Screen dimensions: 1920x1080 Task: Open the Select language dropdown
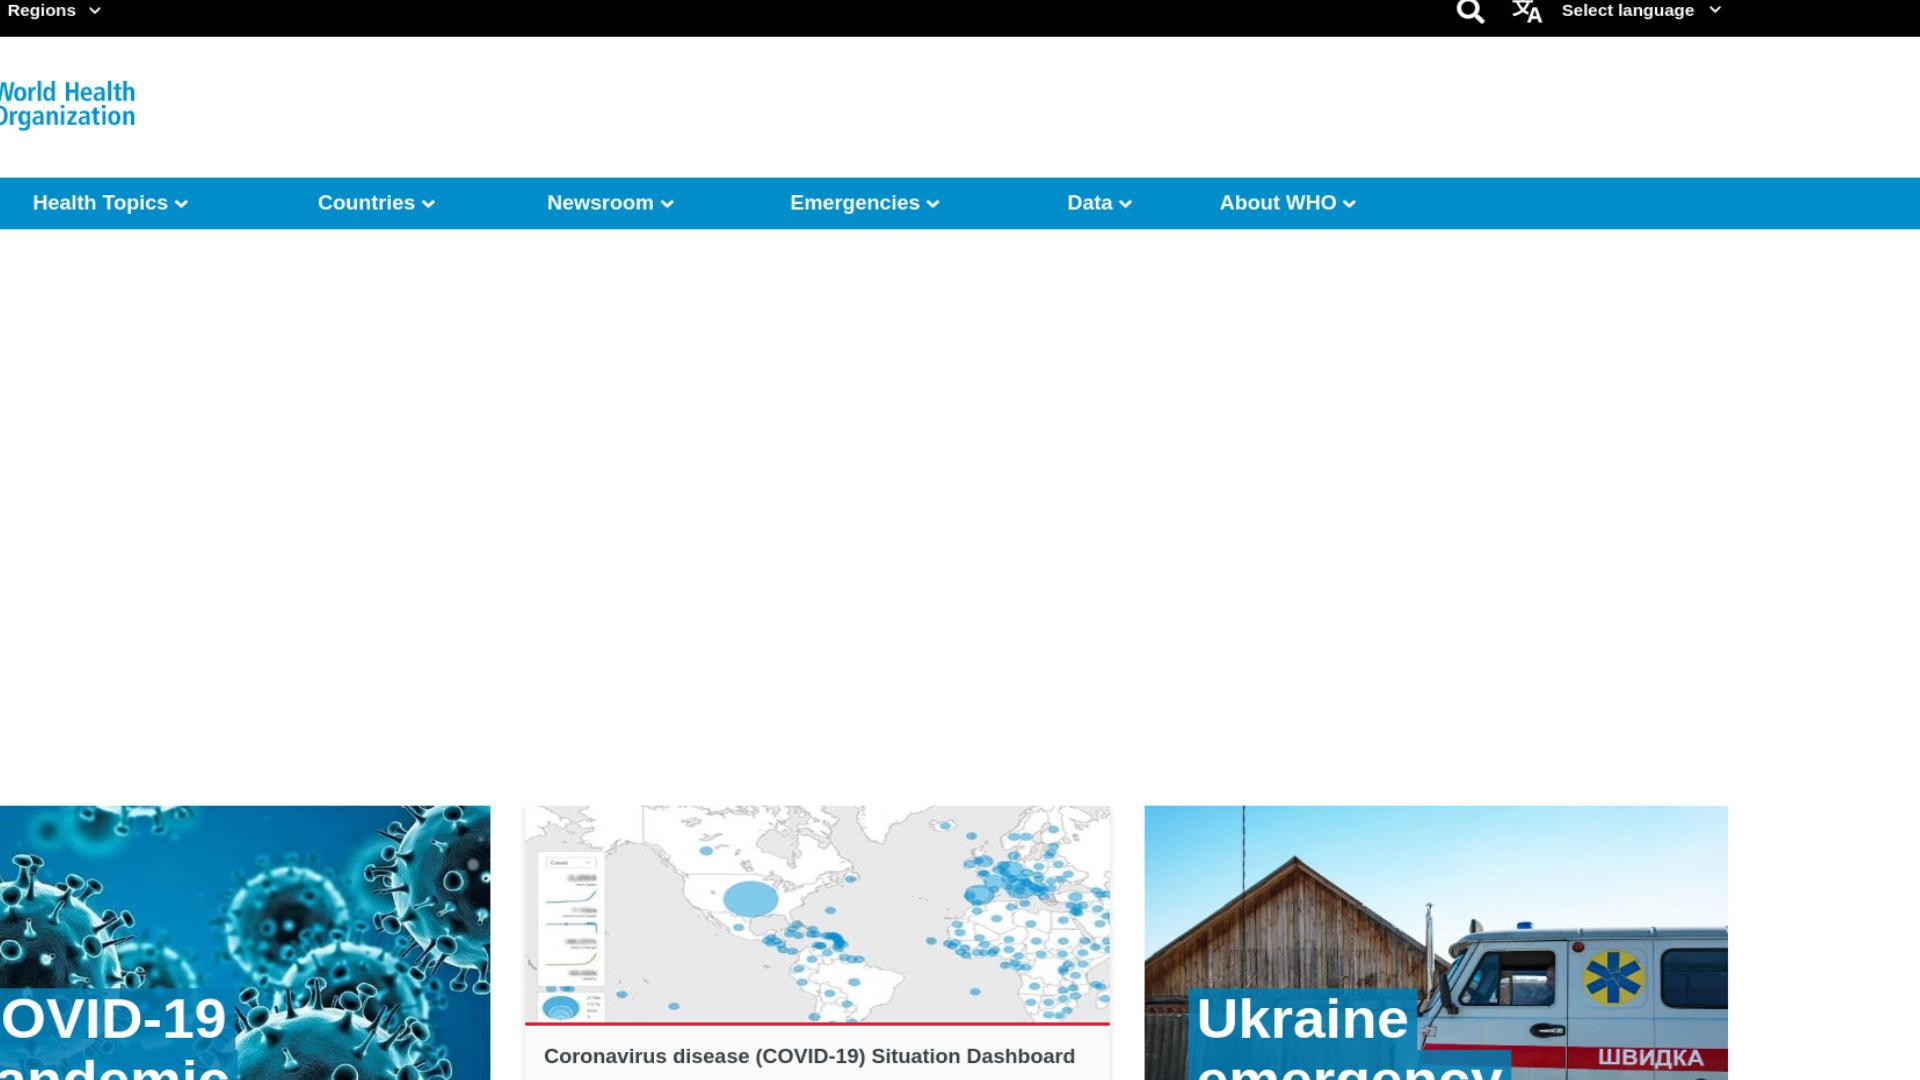[x=1641, y=11]
